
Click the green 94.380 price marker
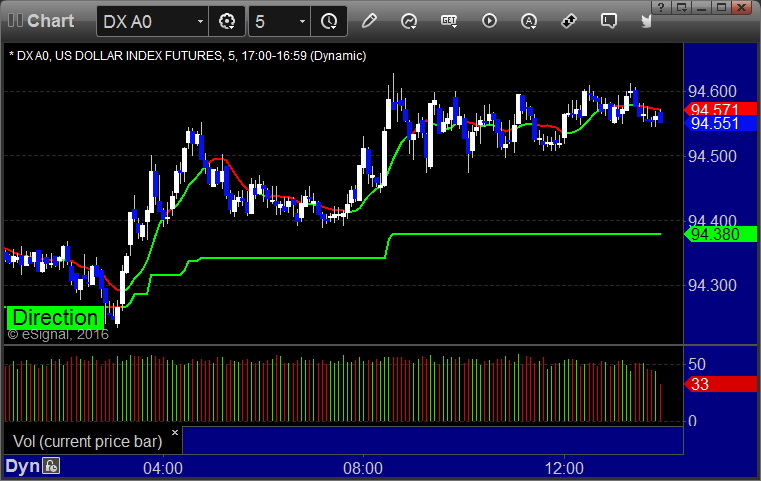coord(720,234)
